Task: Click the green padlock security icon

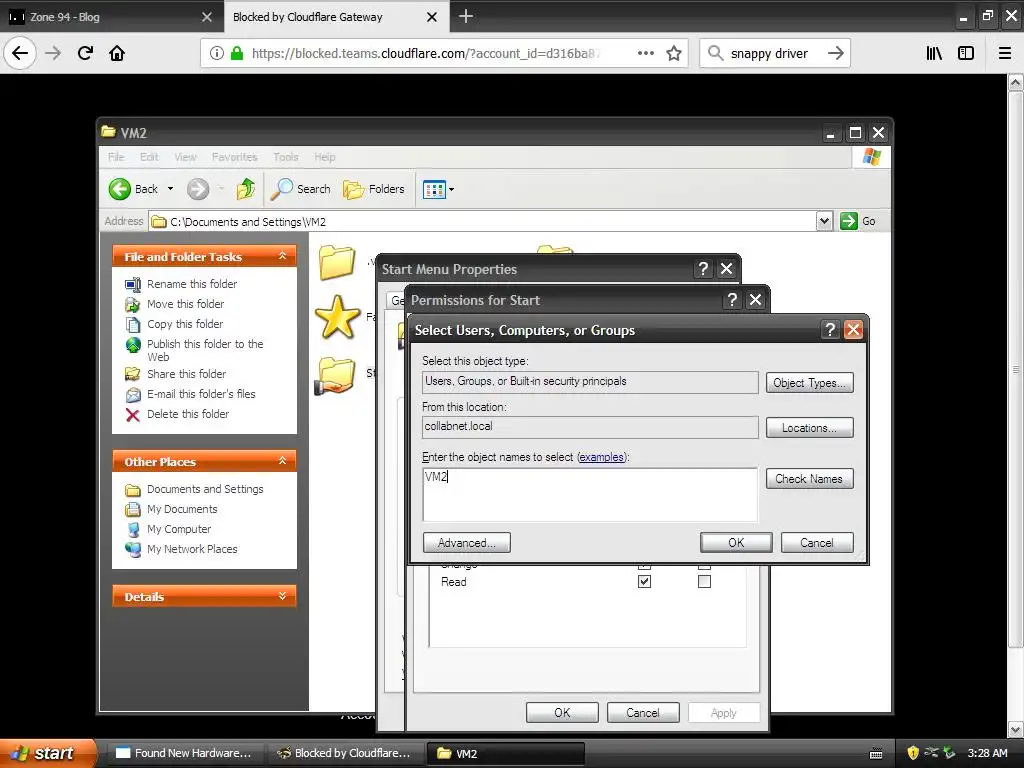Action: tap(237, 53)
